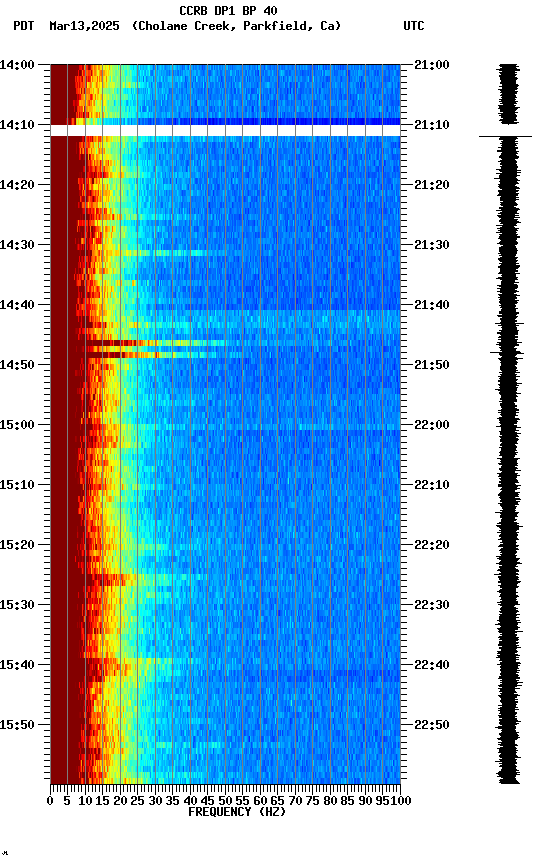552x864 pixels.
Task: Click the '100' frequency axis tick label
Action: pyautogui.click(x=401, y=802)
